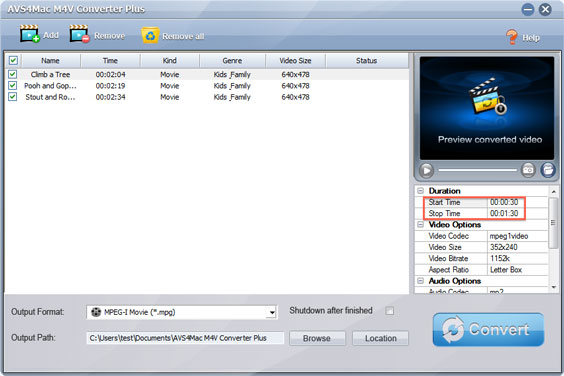Select the Aspect Ratio value Letter Box

tap(506, 269)
